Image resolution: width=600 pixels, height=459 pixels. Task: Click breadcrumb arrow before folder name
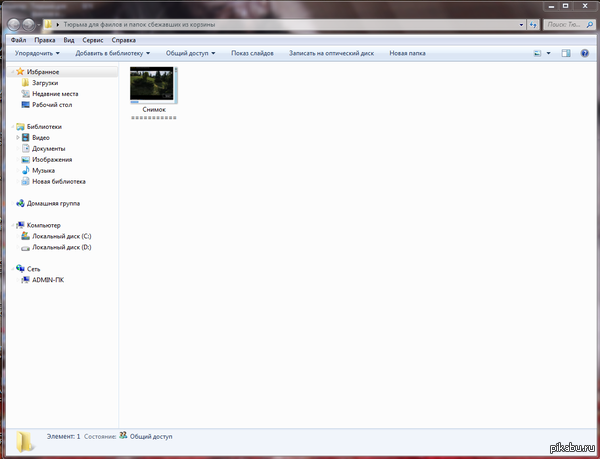pyautogui.click(x=58, y=24)
